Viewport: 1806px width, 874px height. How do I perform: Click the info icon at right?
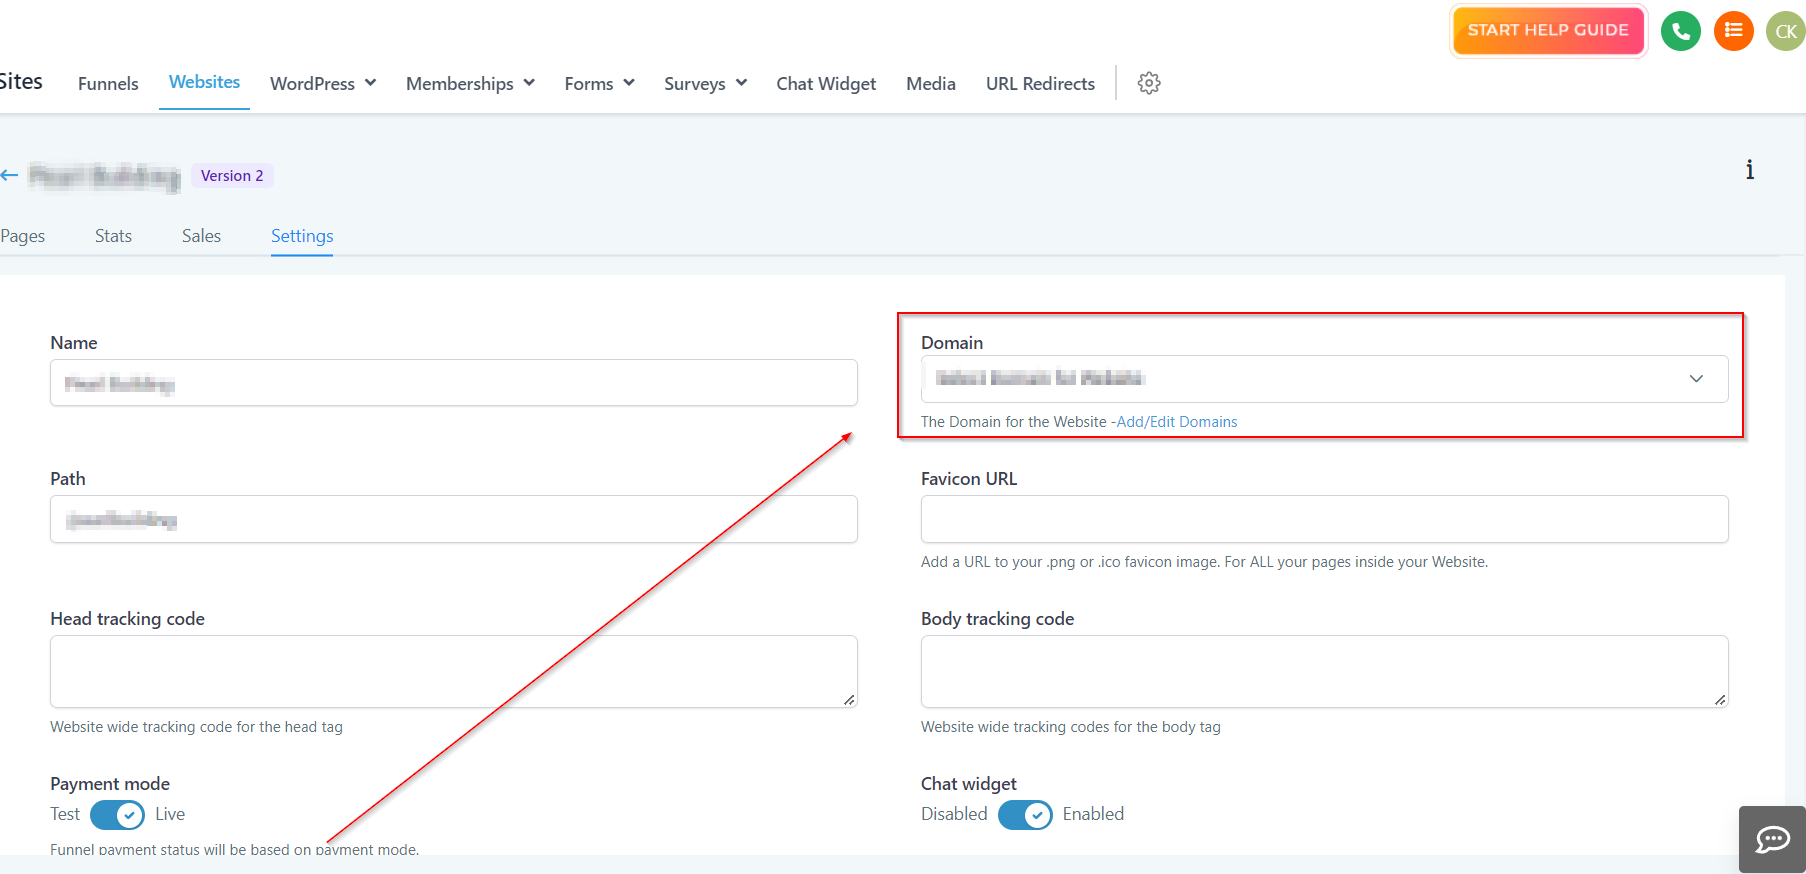(x=1749, y=170)
